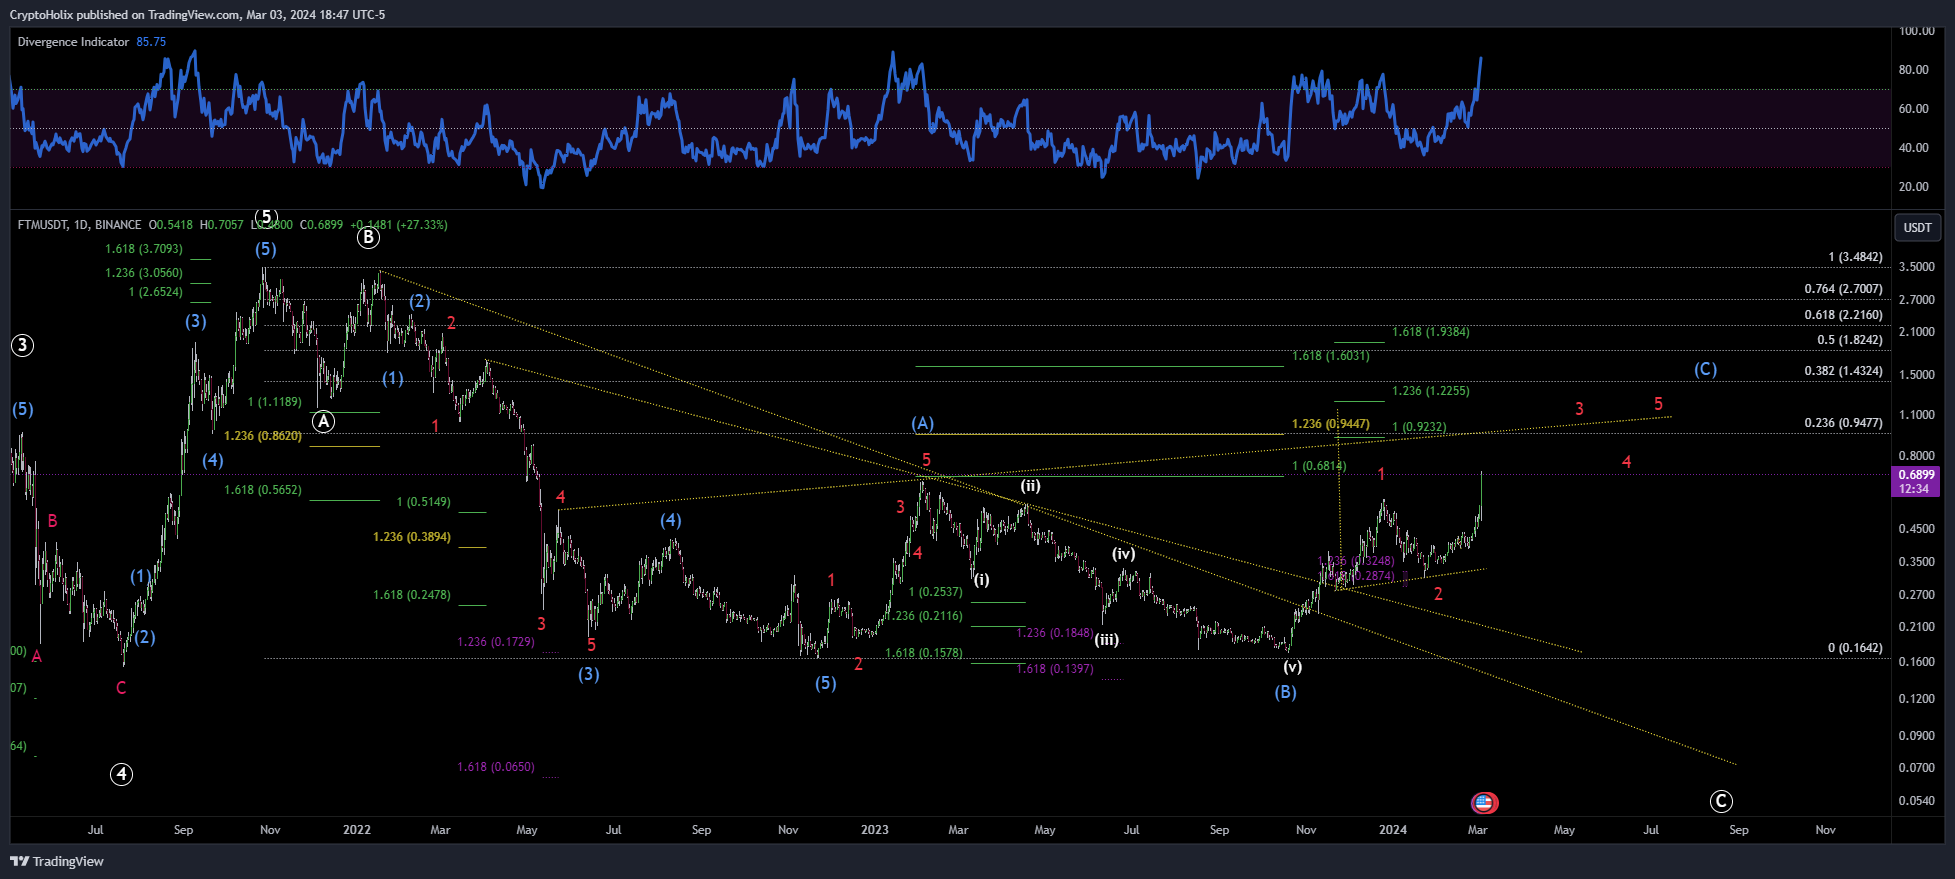Click the 1.236 (0.8620) yellow projection label
This screenshot has width=1955, height=879.
[263, 436]
